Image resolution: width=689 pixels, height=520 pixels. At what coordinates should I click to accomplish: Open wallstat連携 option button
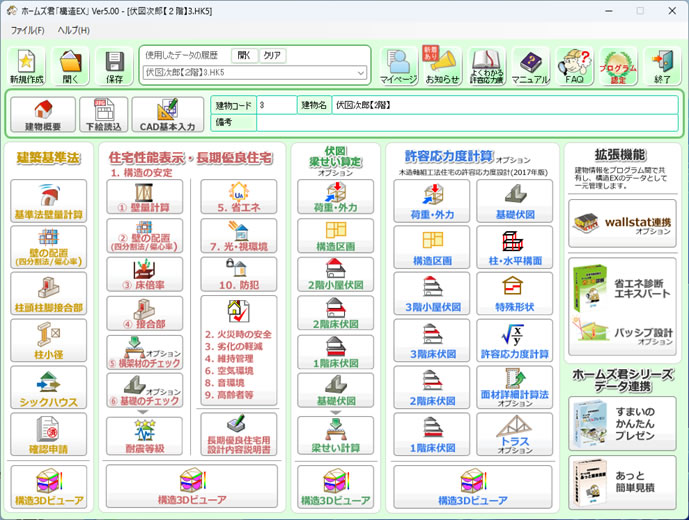click(x=622, y=223)
